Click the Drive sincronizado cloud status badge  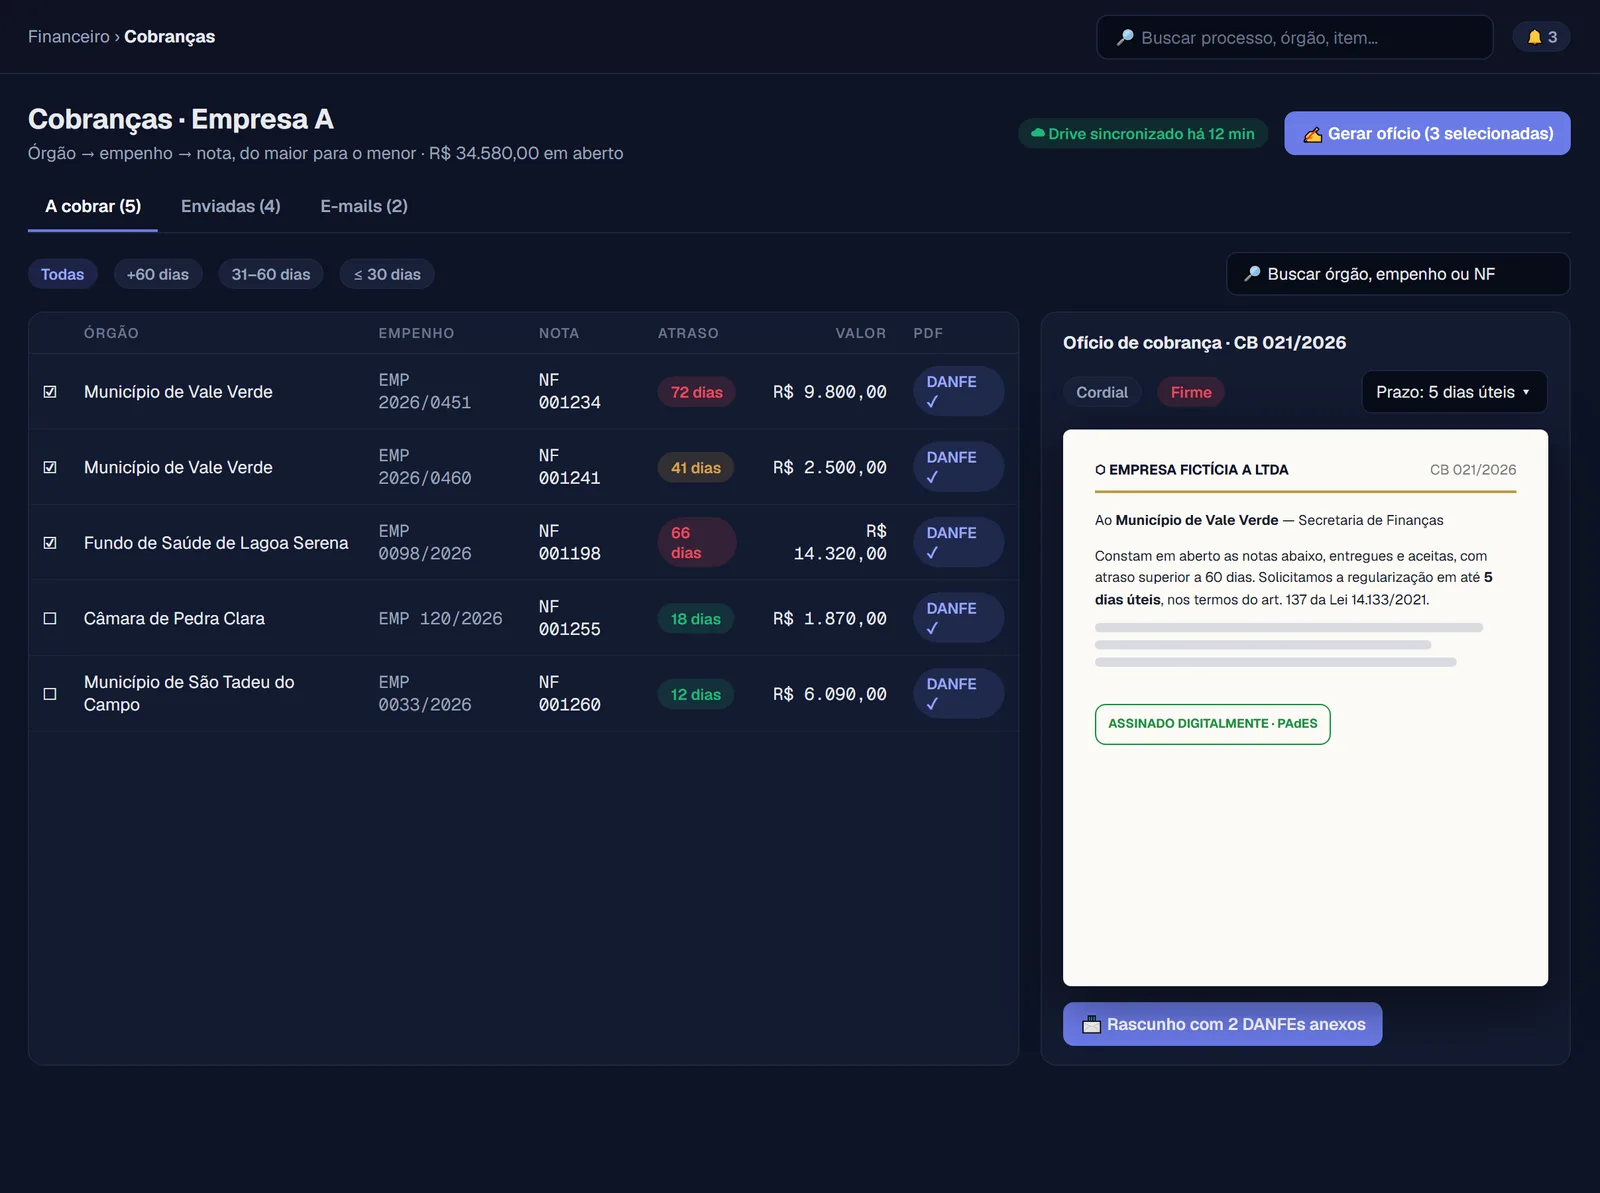tap(1143, 134)
